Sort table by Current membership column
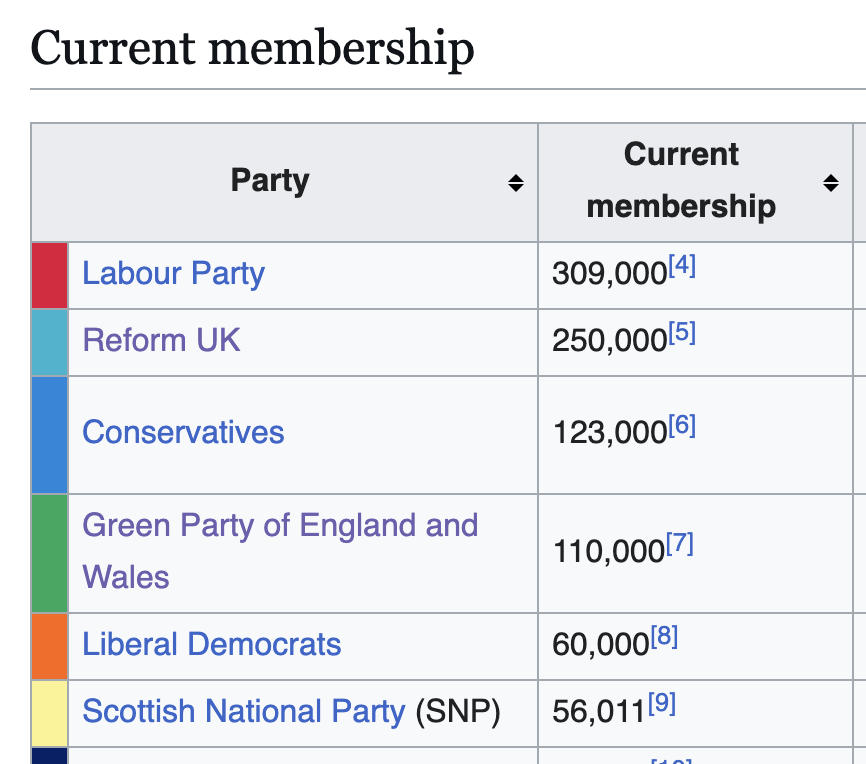 [830, 182]
